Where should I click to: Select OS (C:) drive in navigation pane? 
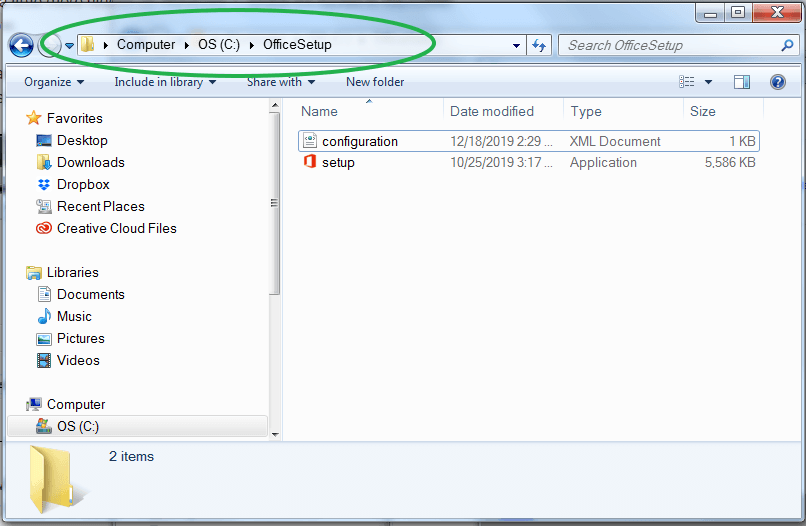click(78, 426)
